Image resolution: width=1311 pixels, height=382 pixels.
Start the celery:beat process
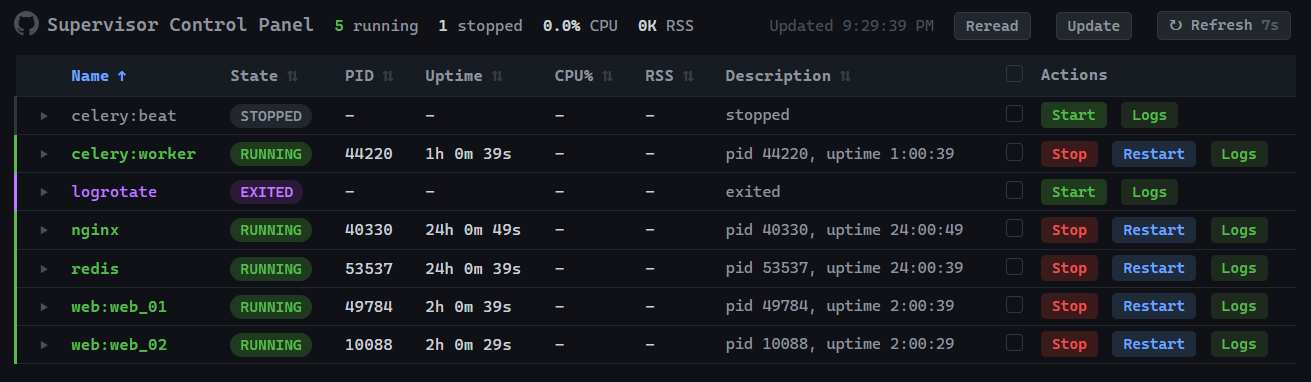(1074, 115)
